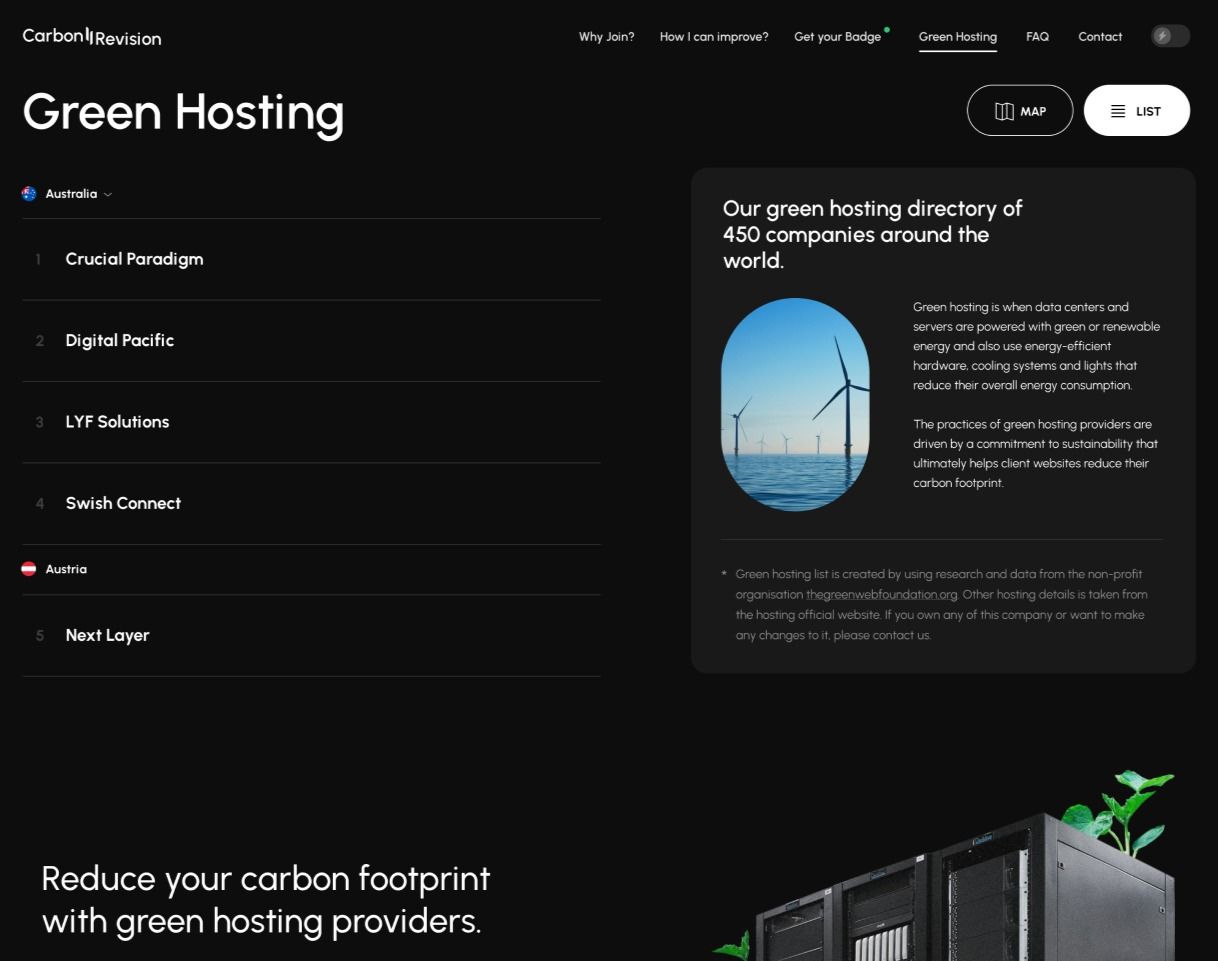The image size is (1218, 961).
Task: Open thegreenwebfoundation.org link
Action: [x=881, y=594]
